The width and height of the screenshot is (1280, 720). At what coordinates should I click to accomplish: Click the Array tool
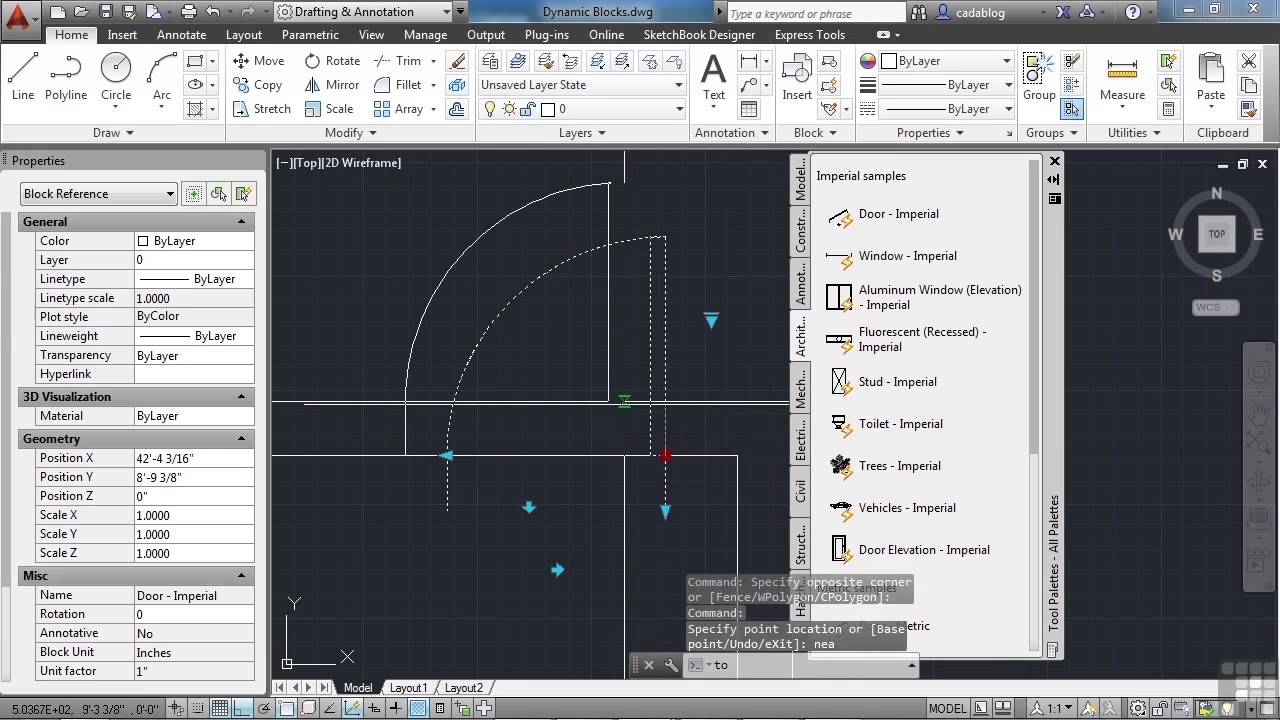coord(399,109)
